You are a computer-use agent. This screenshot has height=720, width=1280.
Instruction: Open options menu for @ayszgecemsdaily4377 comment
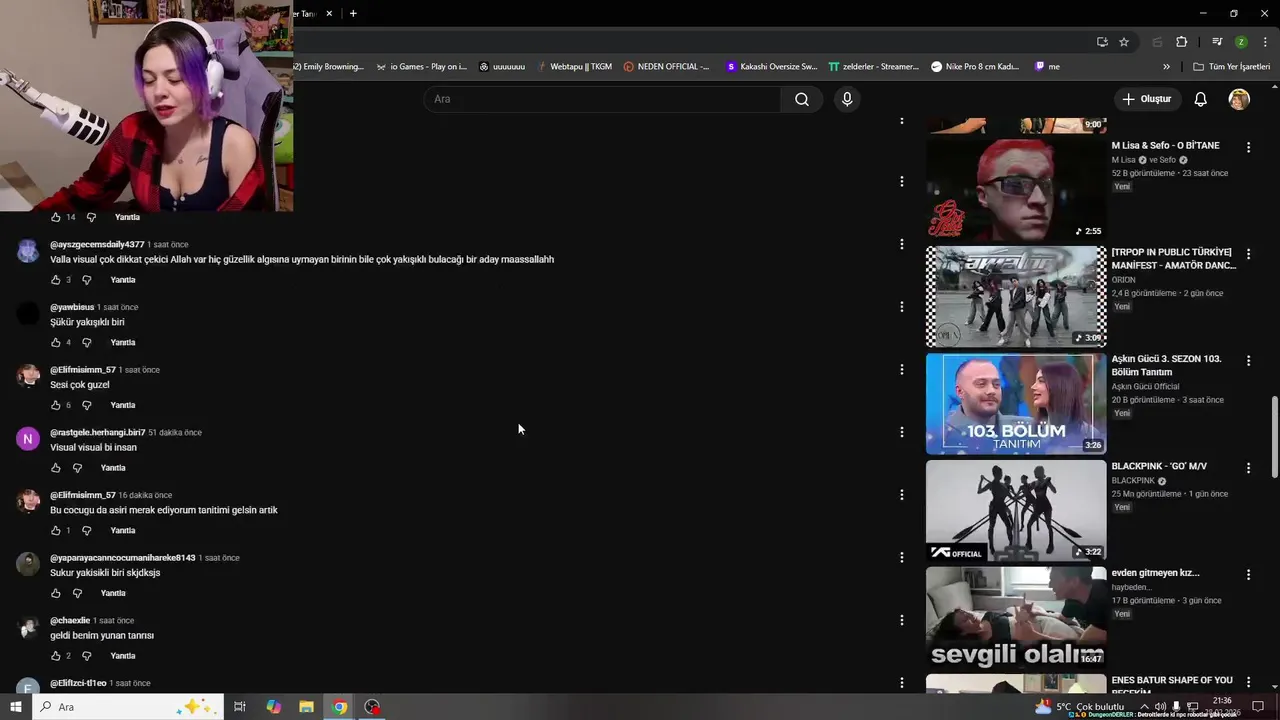click(901, 244)
